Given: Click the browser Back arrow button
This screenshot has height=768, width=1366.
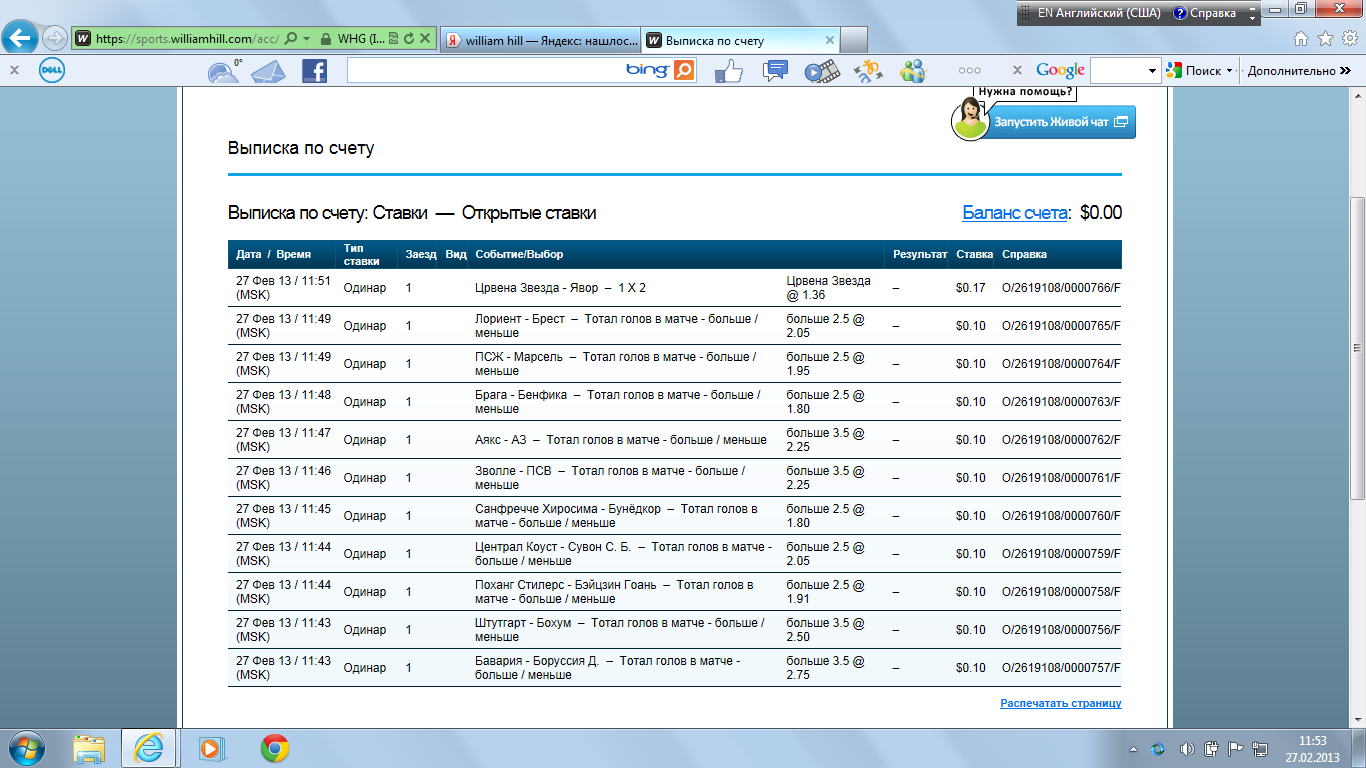Looking at the screenshot, I should pyautogui.click(x=21, y=39).
